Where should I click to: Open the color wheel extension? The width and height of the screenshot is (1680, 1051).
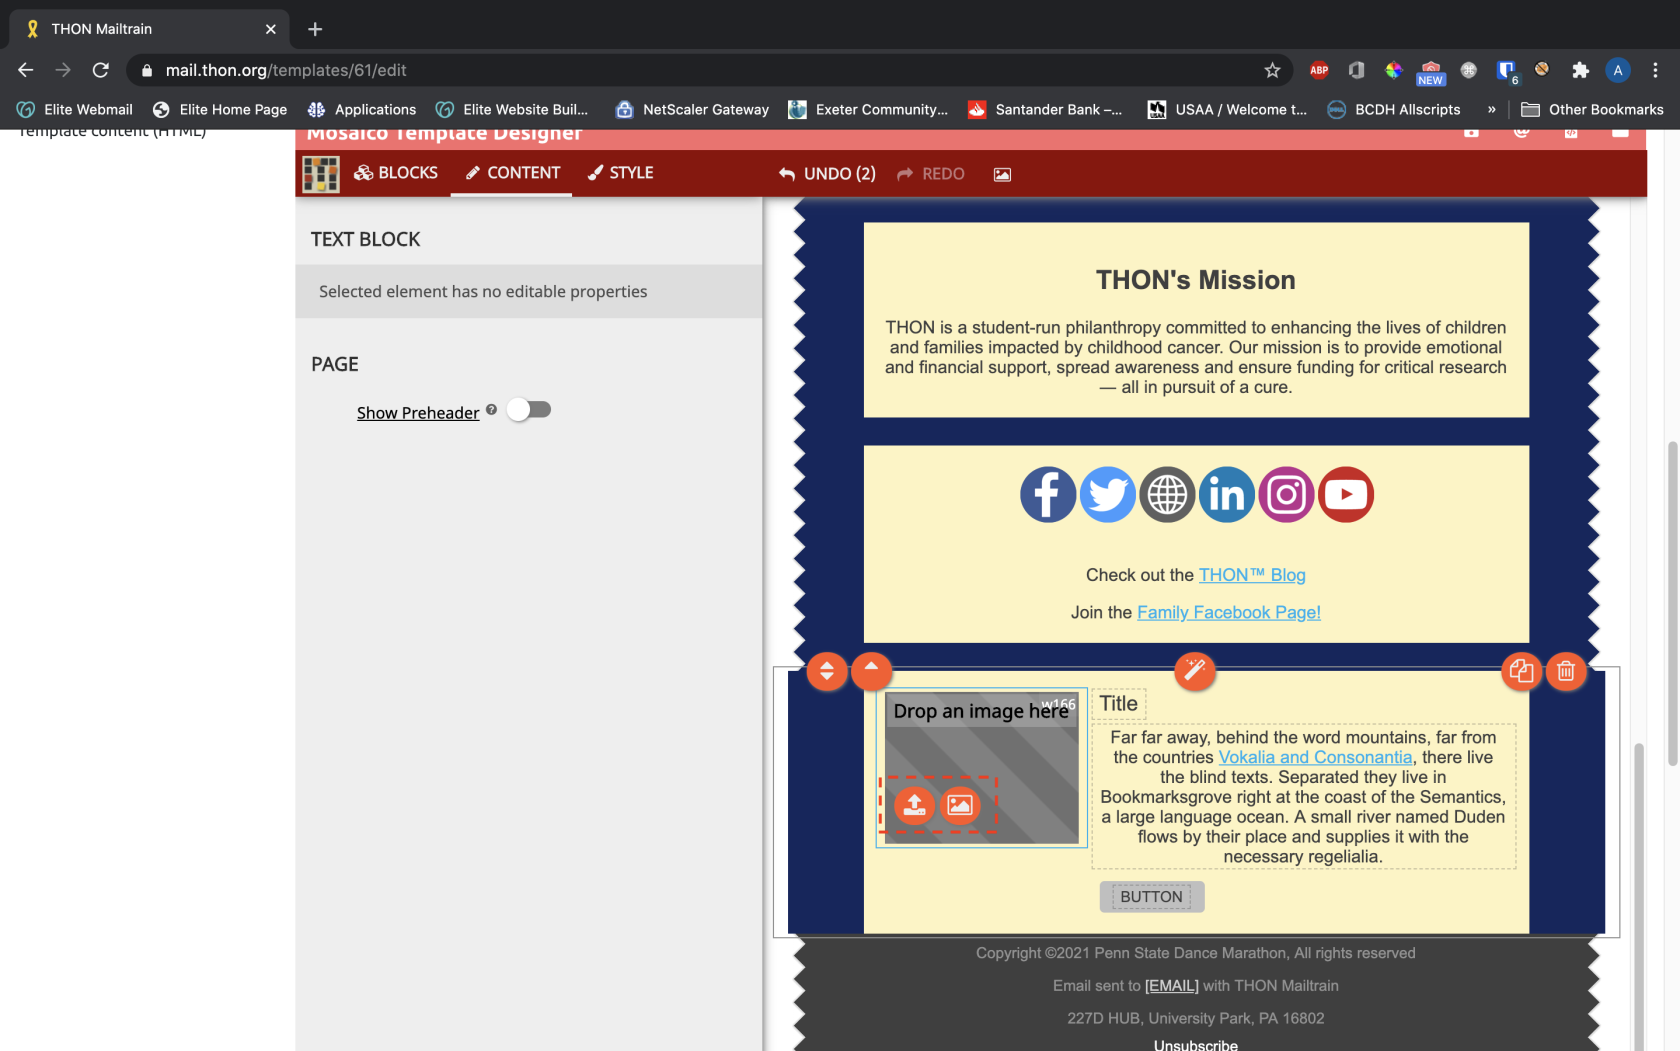1393,70
